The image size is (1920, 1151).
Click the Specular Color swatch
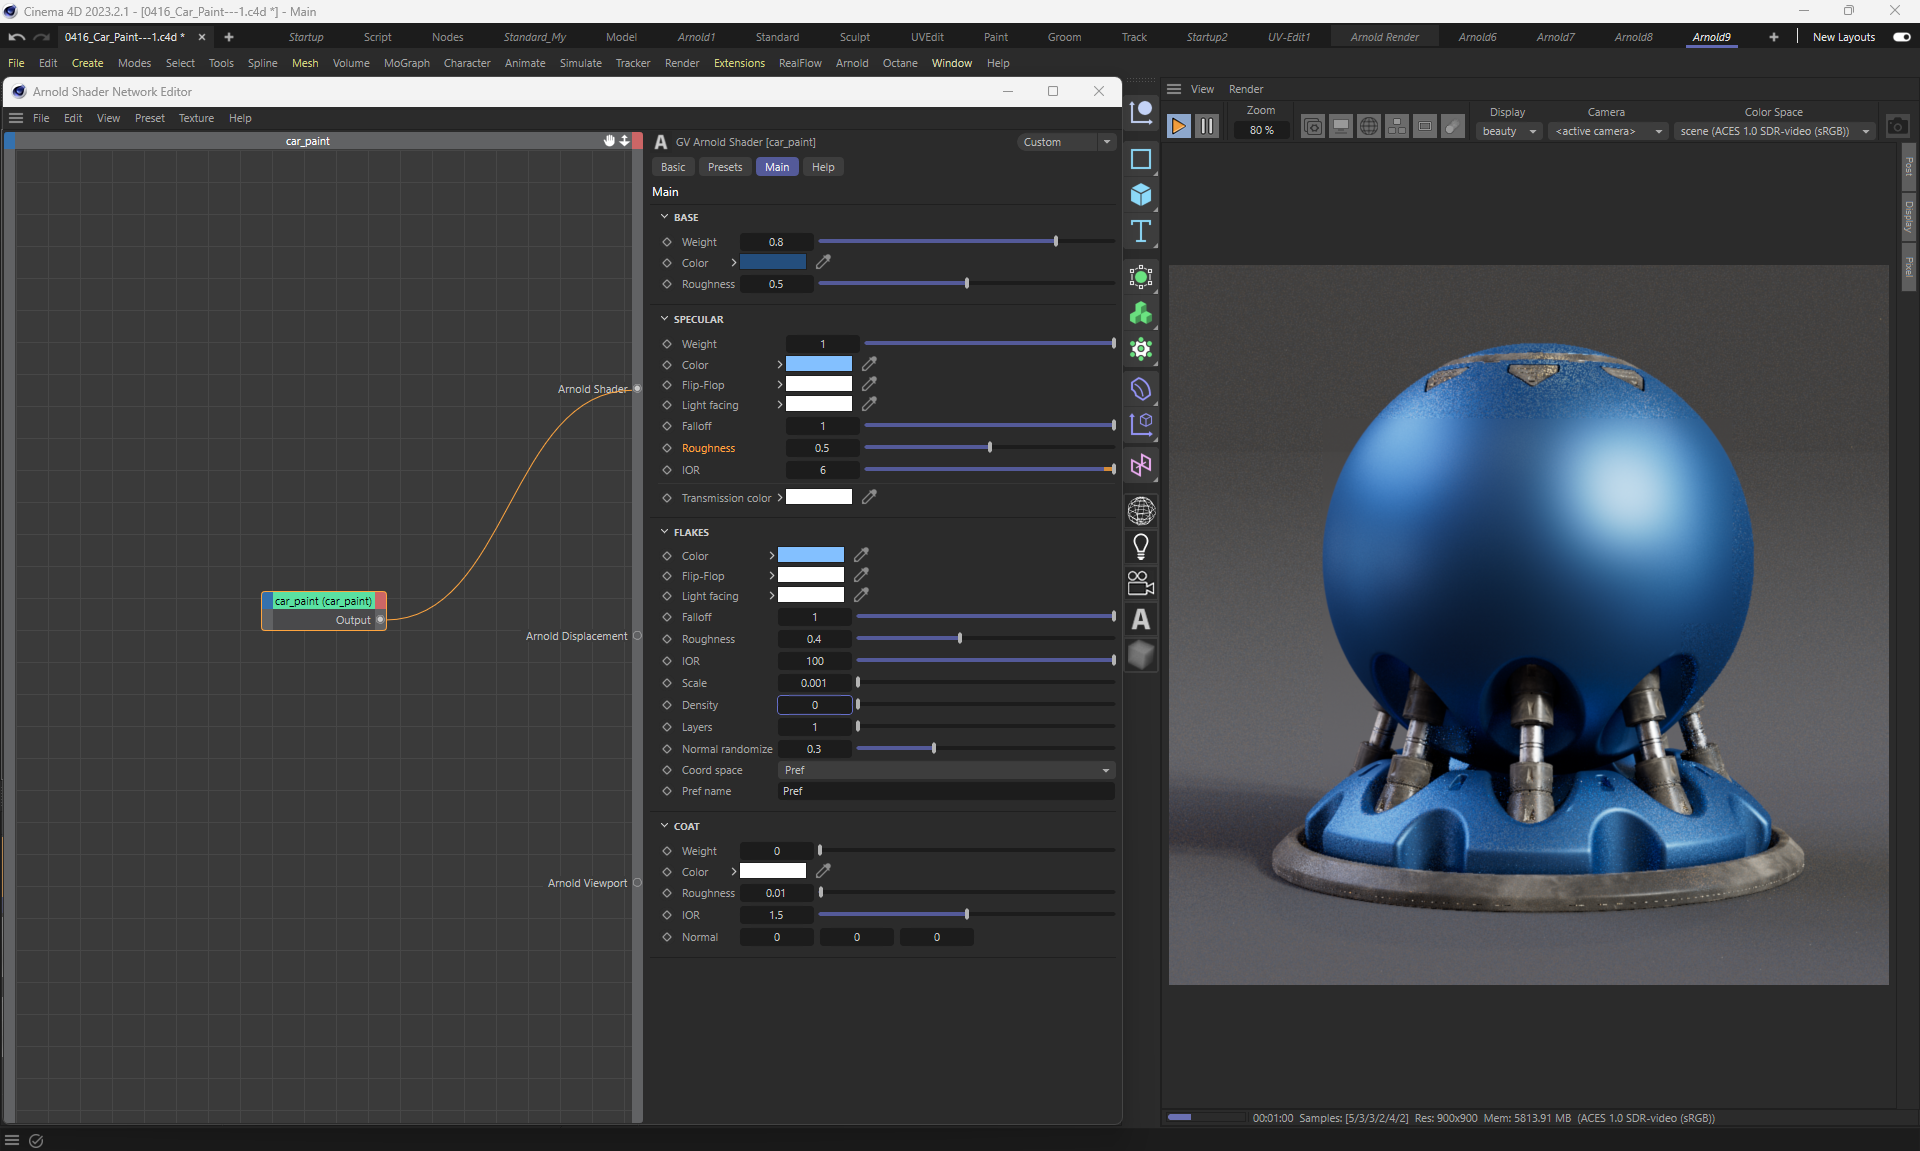[818, 364]
